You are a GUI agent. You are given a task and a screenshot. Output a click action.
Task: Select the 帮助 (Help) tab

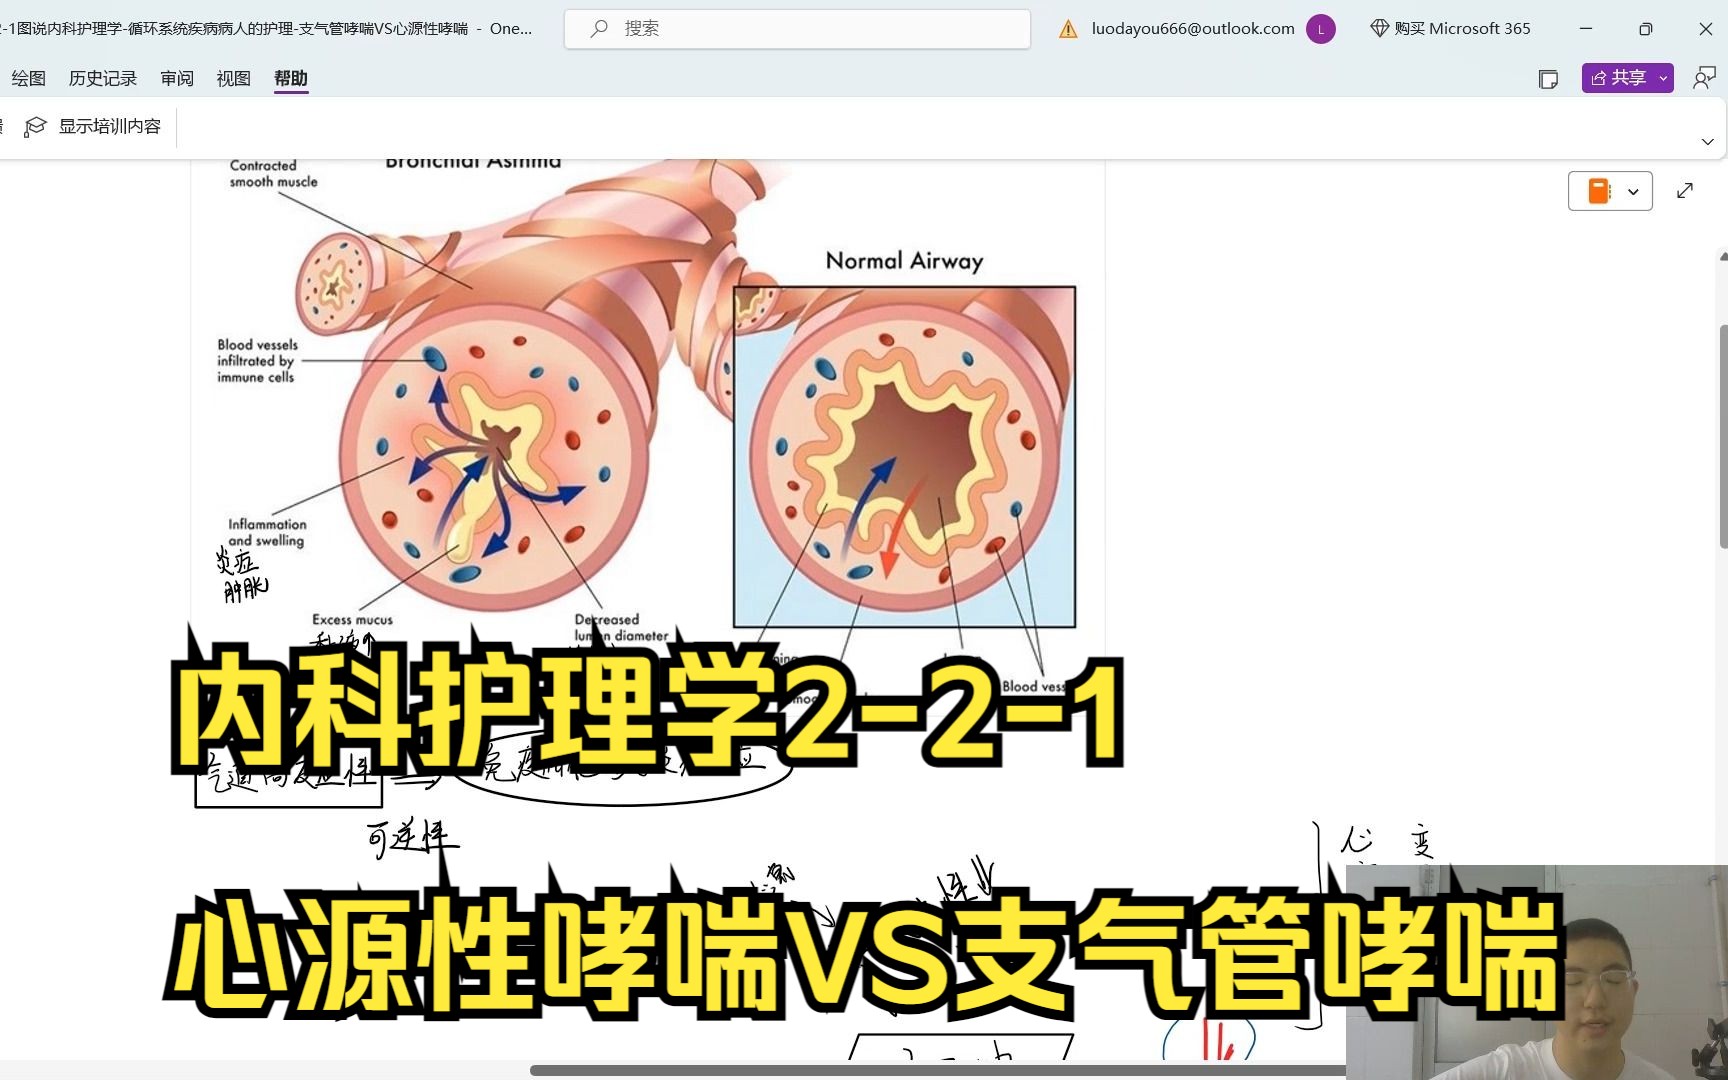tap(291, 78)
